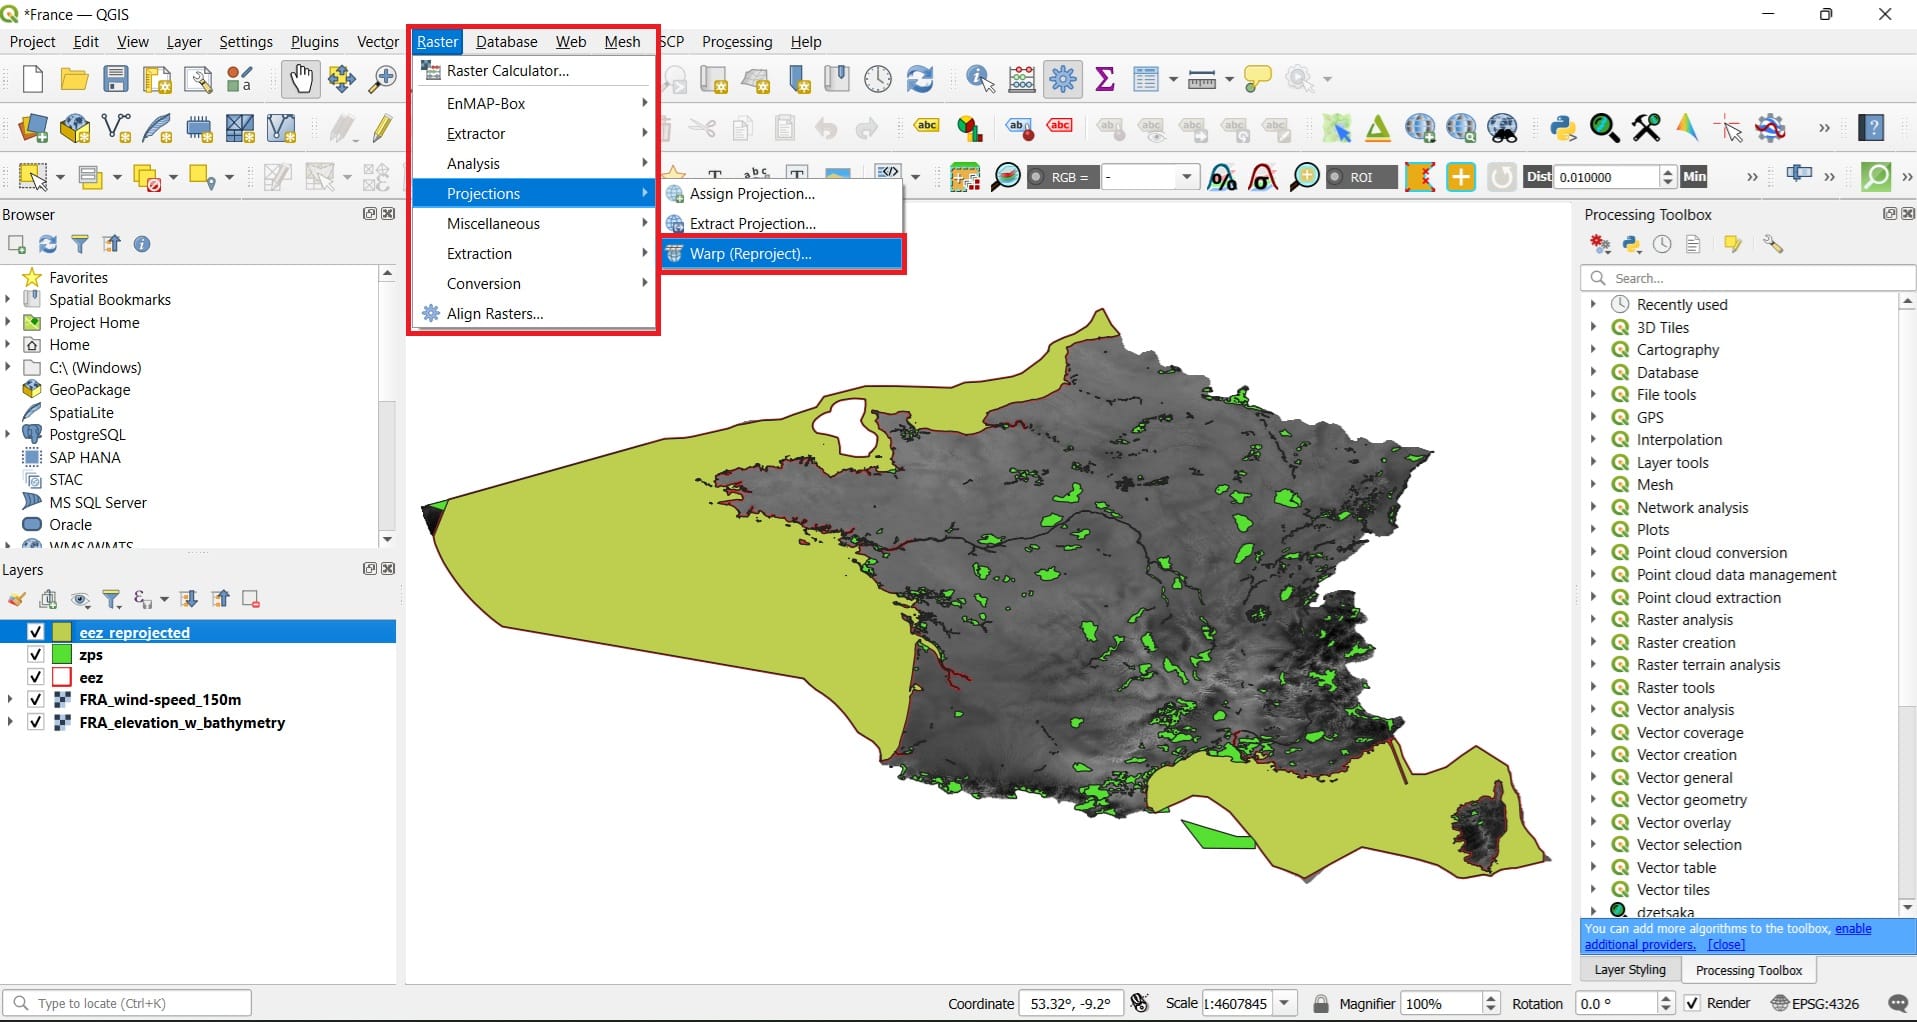
Task: Open the Python Console icon
Action: click(1563, 128)
